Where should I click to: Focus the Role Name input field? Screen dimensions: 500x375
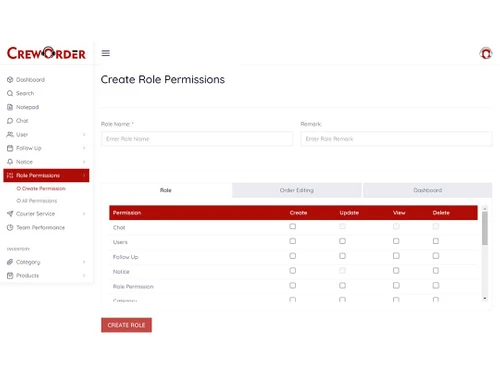point(197,139)
